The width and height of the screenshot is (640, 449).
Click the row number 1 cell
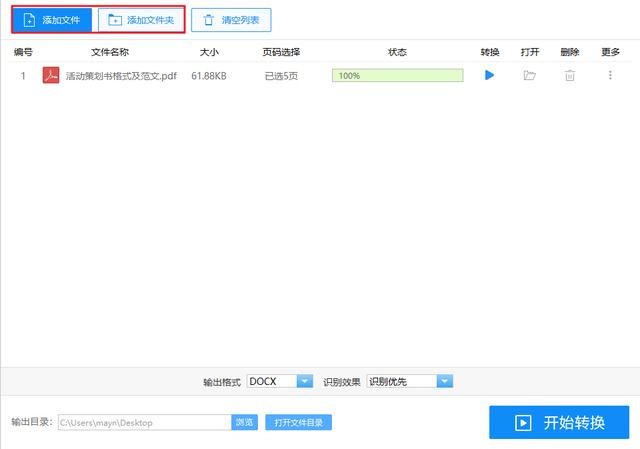coord(23,76)
